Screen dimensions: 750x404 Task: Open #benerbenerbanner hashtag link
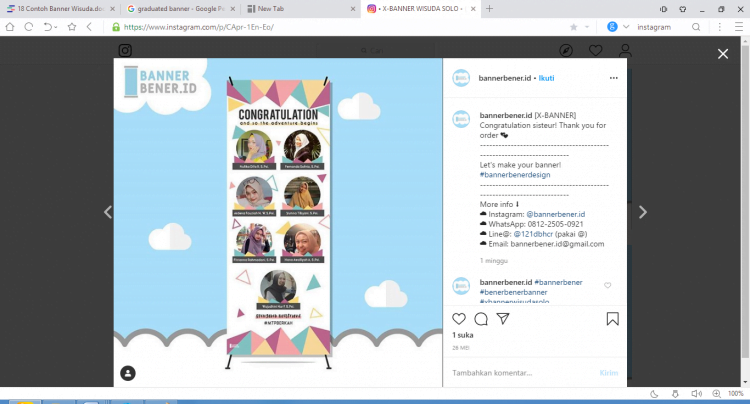coord(513,292)
